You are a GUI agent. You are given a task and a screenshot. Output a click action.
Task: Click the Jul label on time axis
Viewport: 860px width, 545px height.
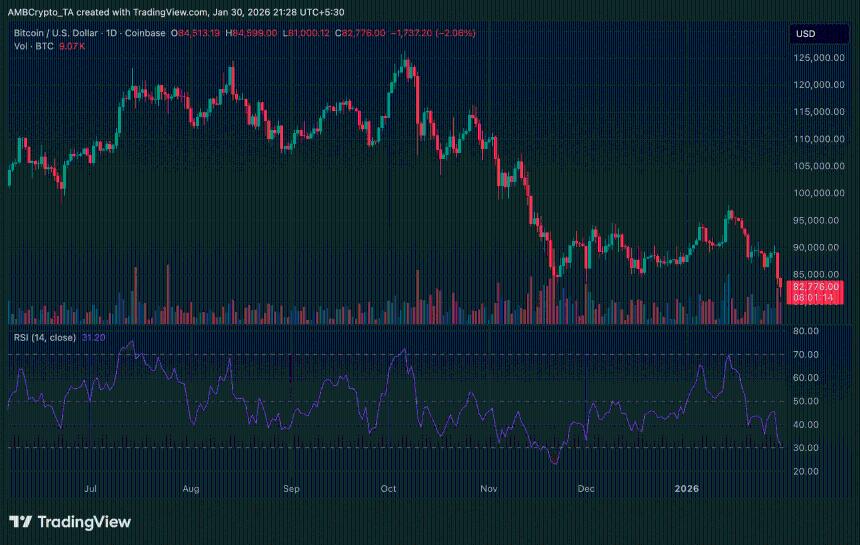90,489
